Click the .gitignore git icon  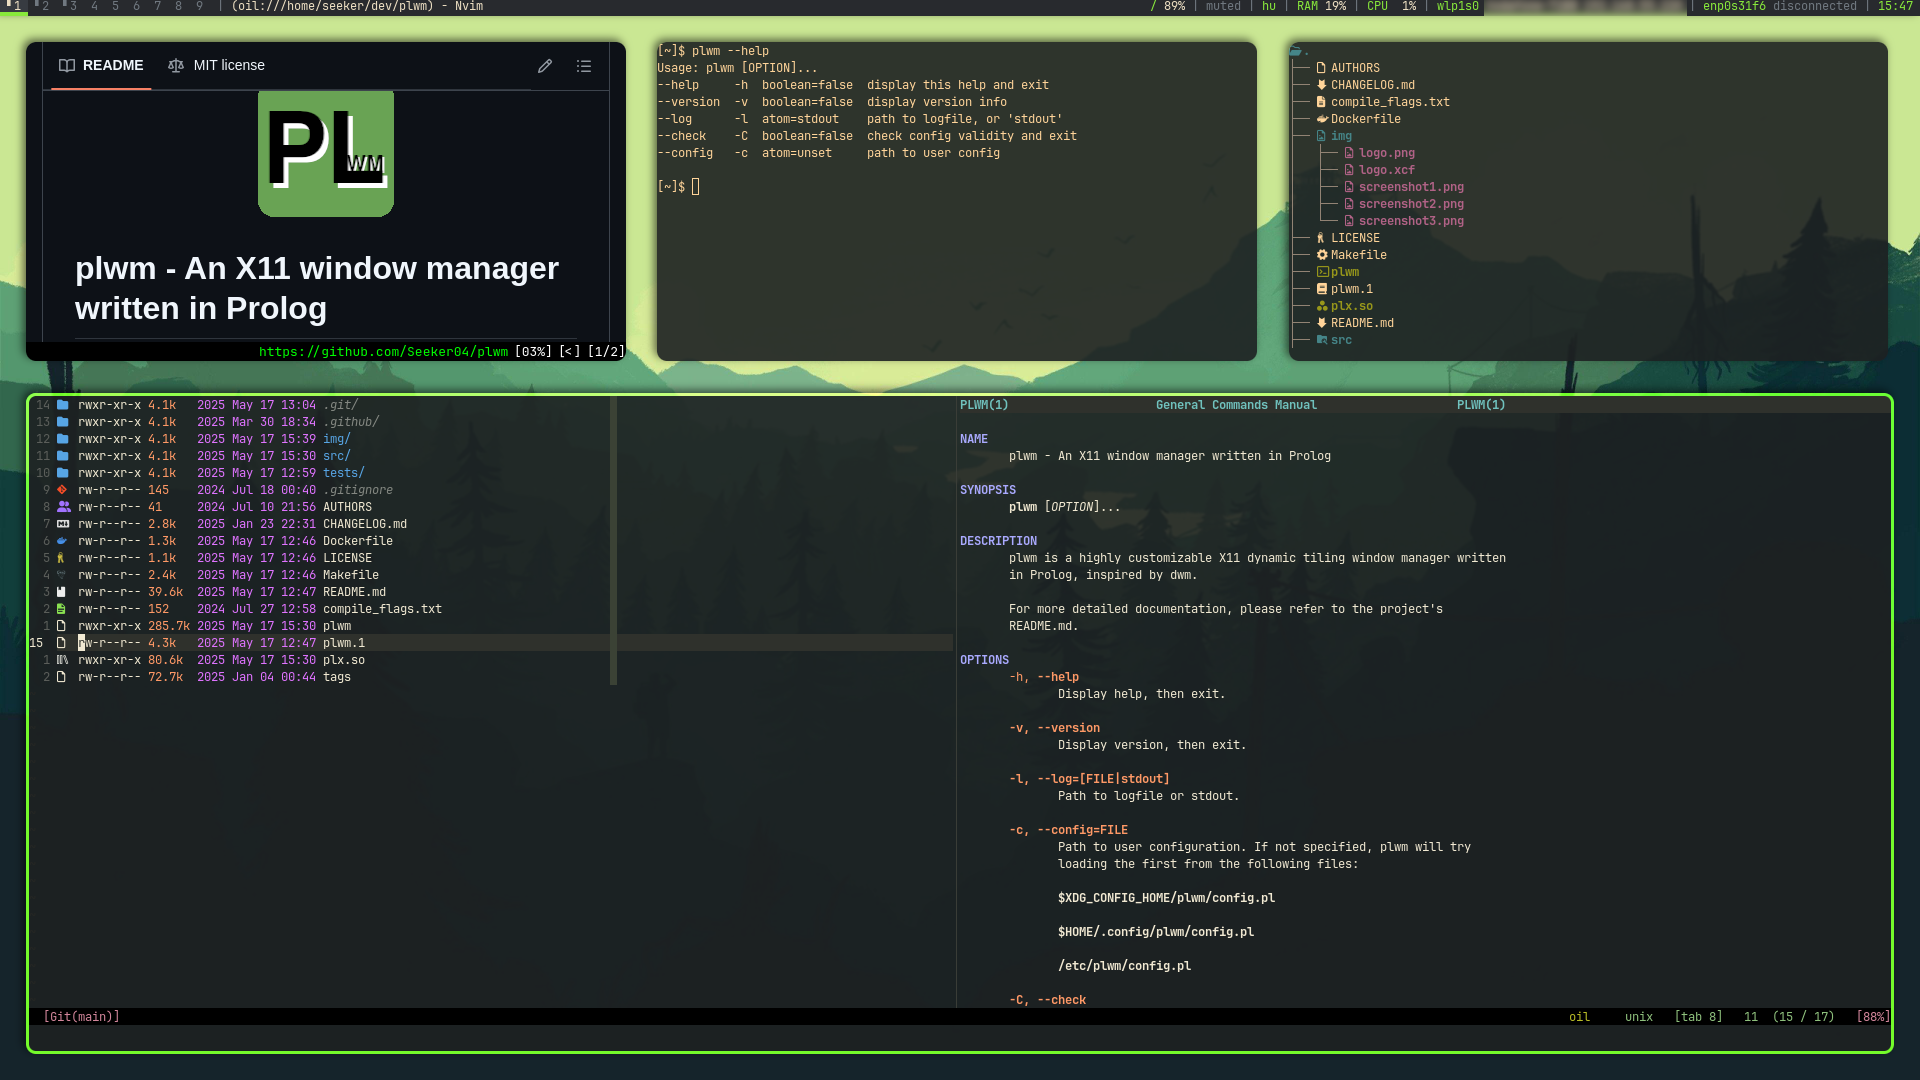(62, 490)
